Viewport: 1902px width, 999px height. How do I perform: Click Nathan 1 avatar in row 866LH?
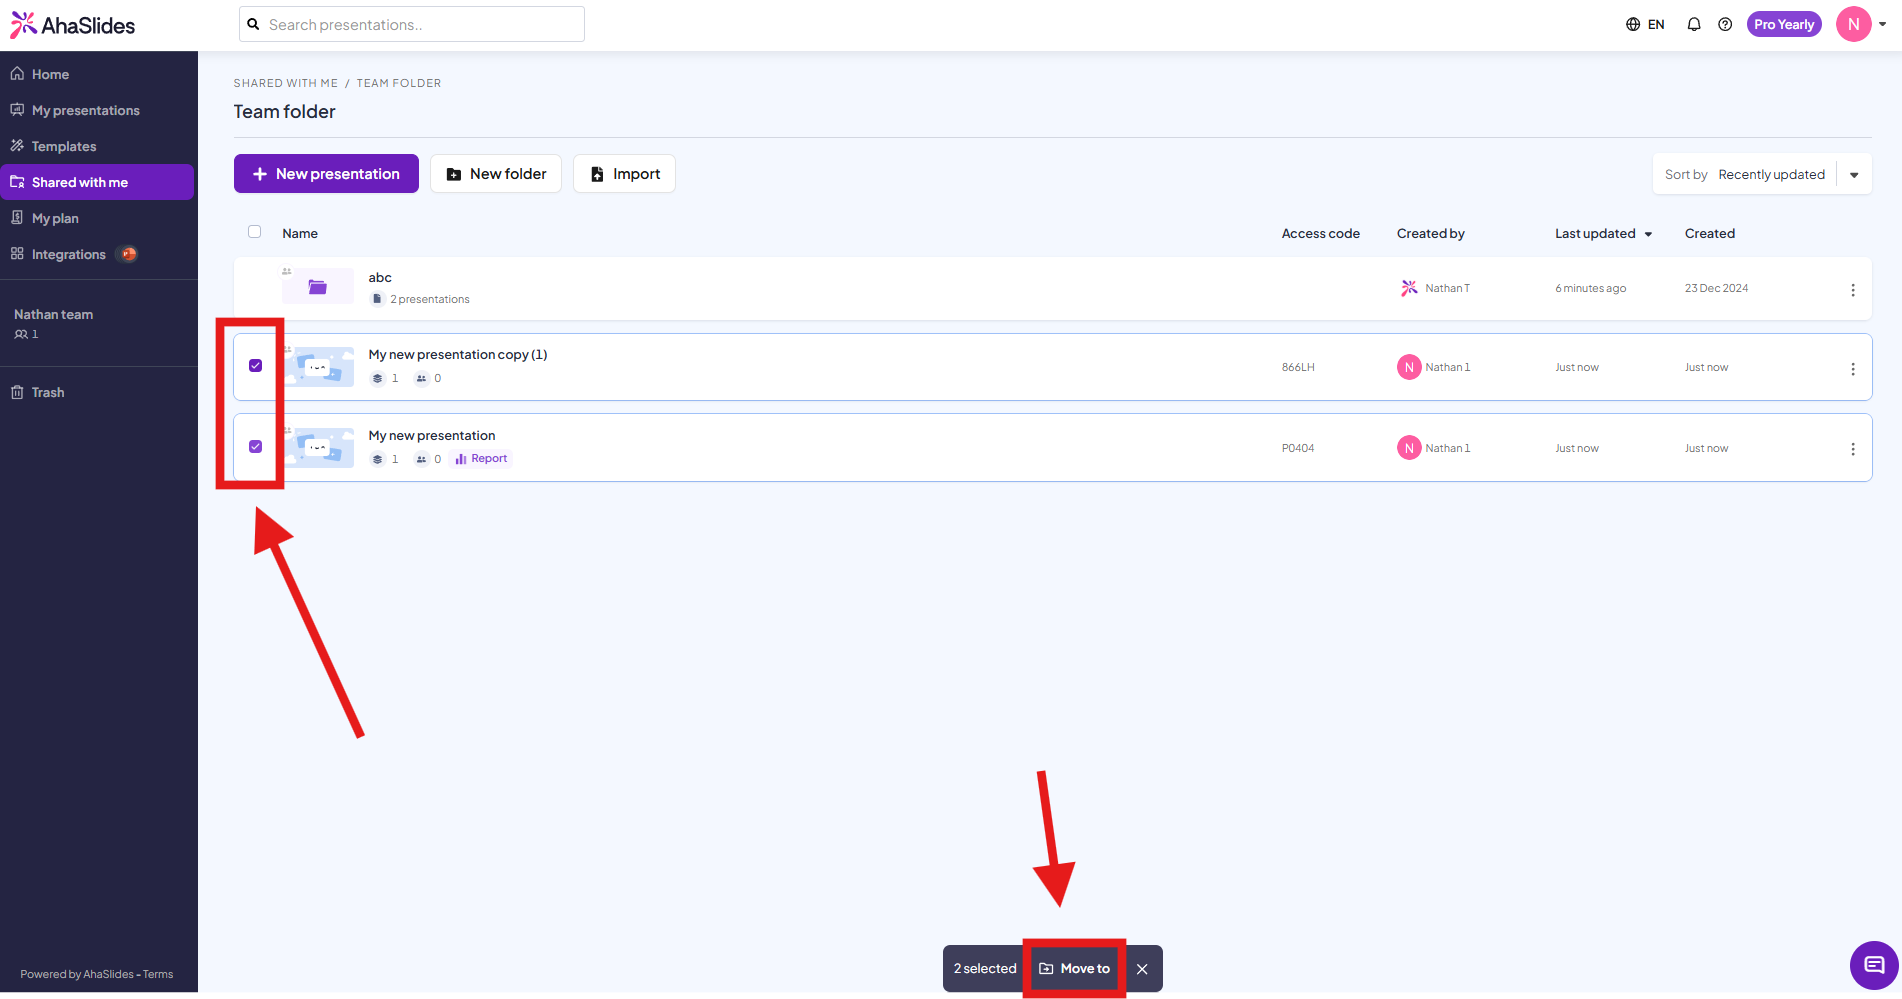coord(1409,367)
